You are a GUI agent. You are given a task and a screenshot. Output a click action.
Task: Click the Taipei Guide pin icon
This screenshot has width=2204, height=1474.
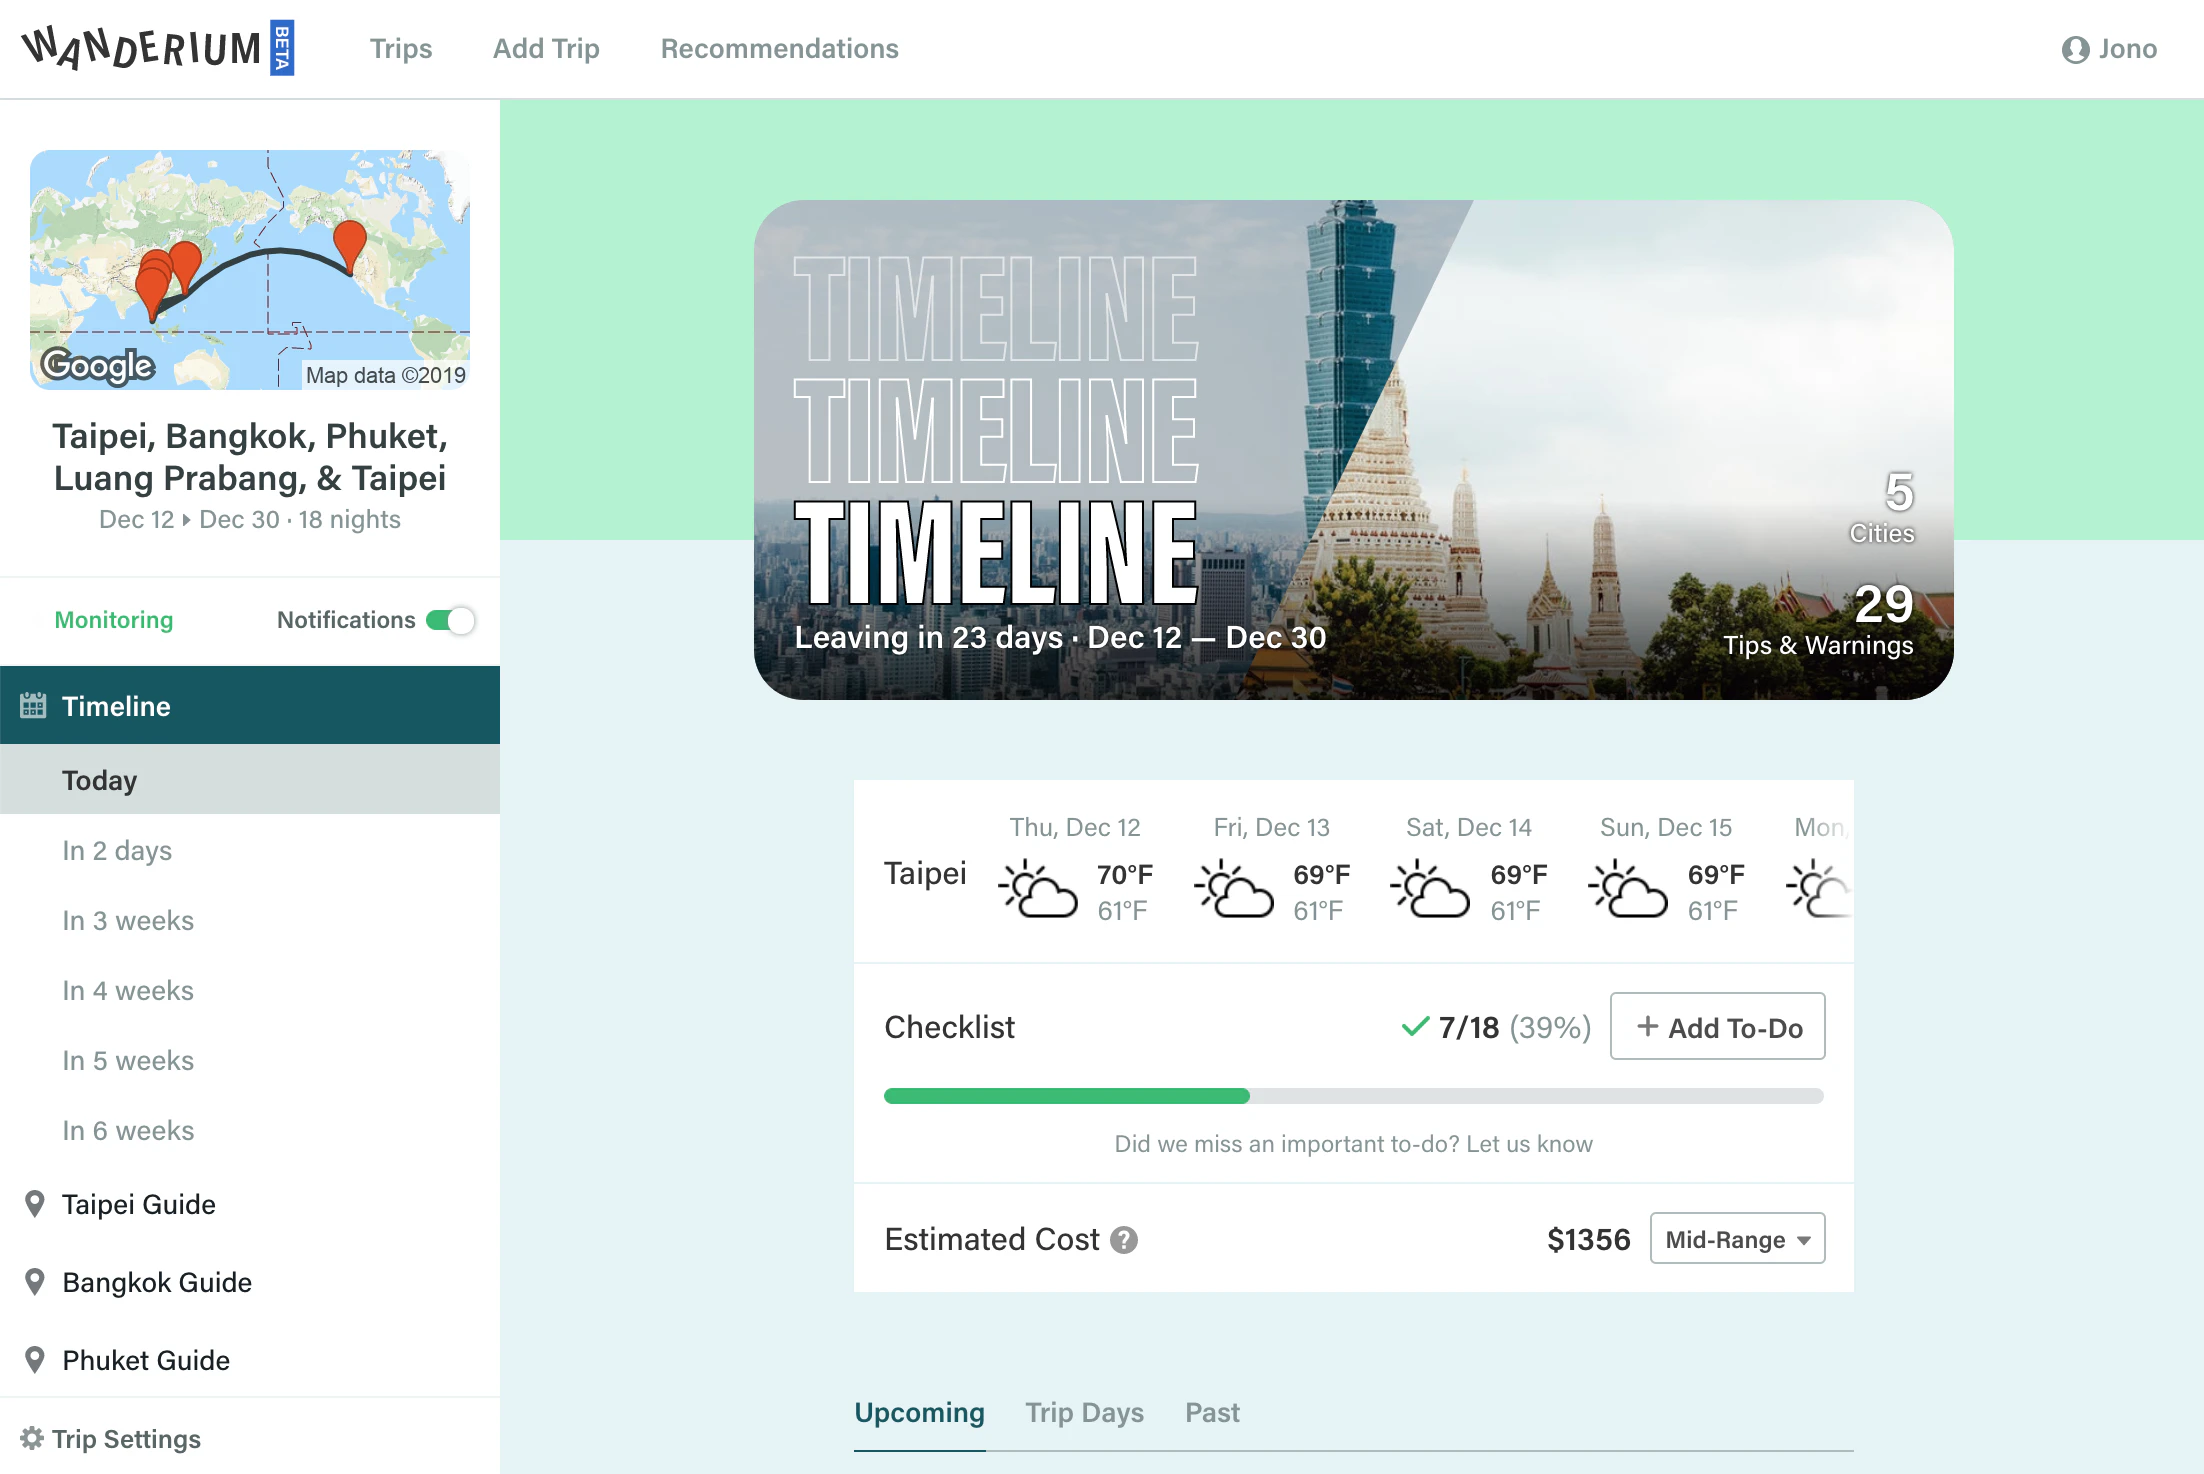click(35, 1204)
